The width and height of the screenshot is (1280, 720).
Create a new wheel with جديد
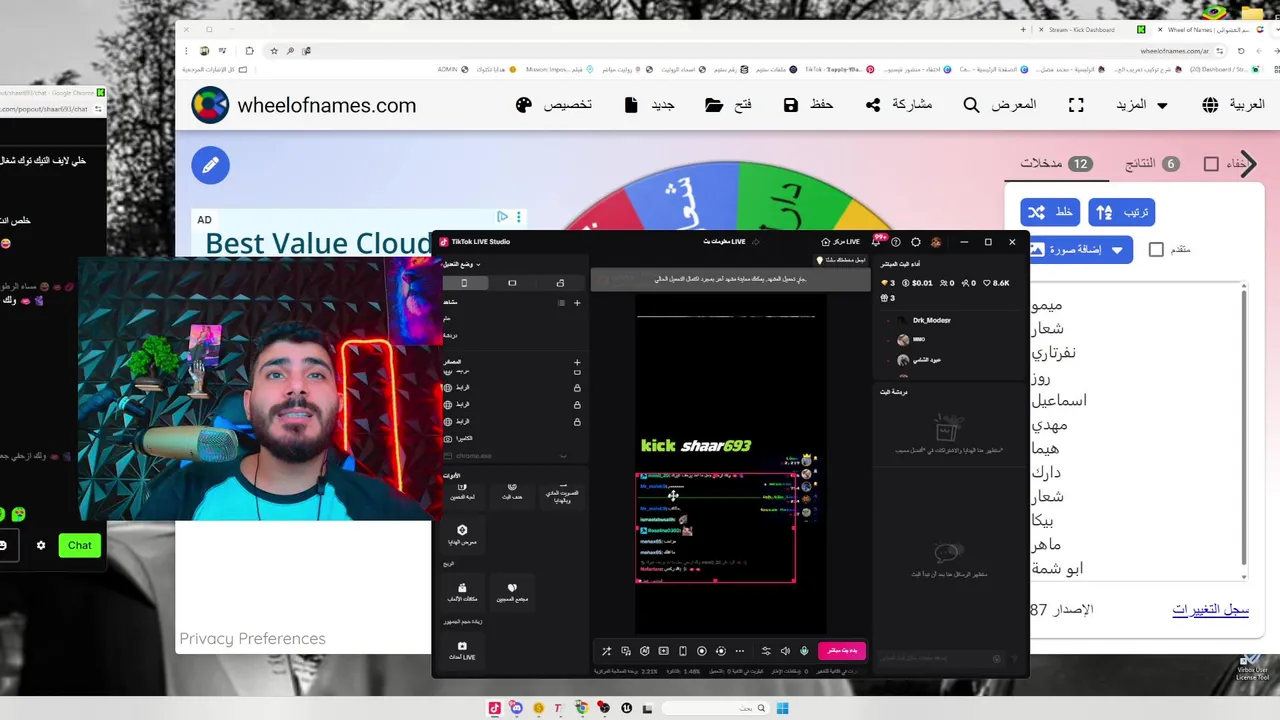coord(649,105)
